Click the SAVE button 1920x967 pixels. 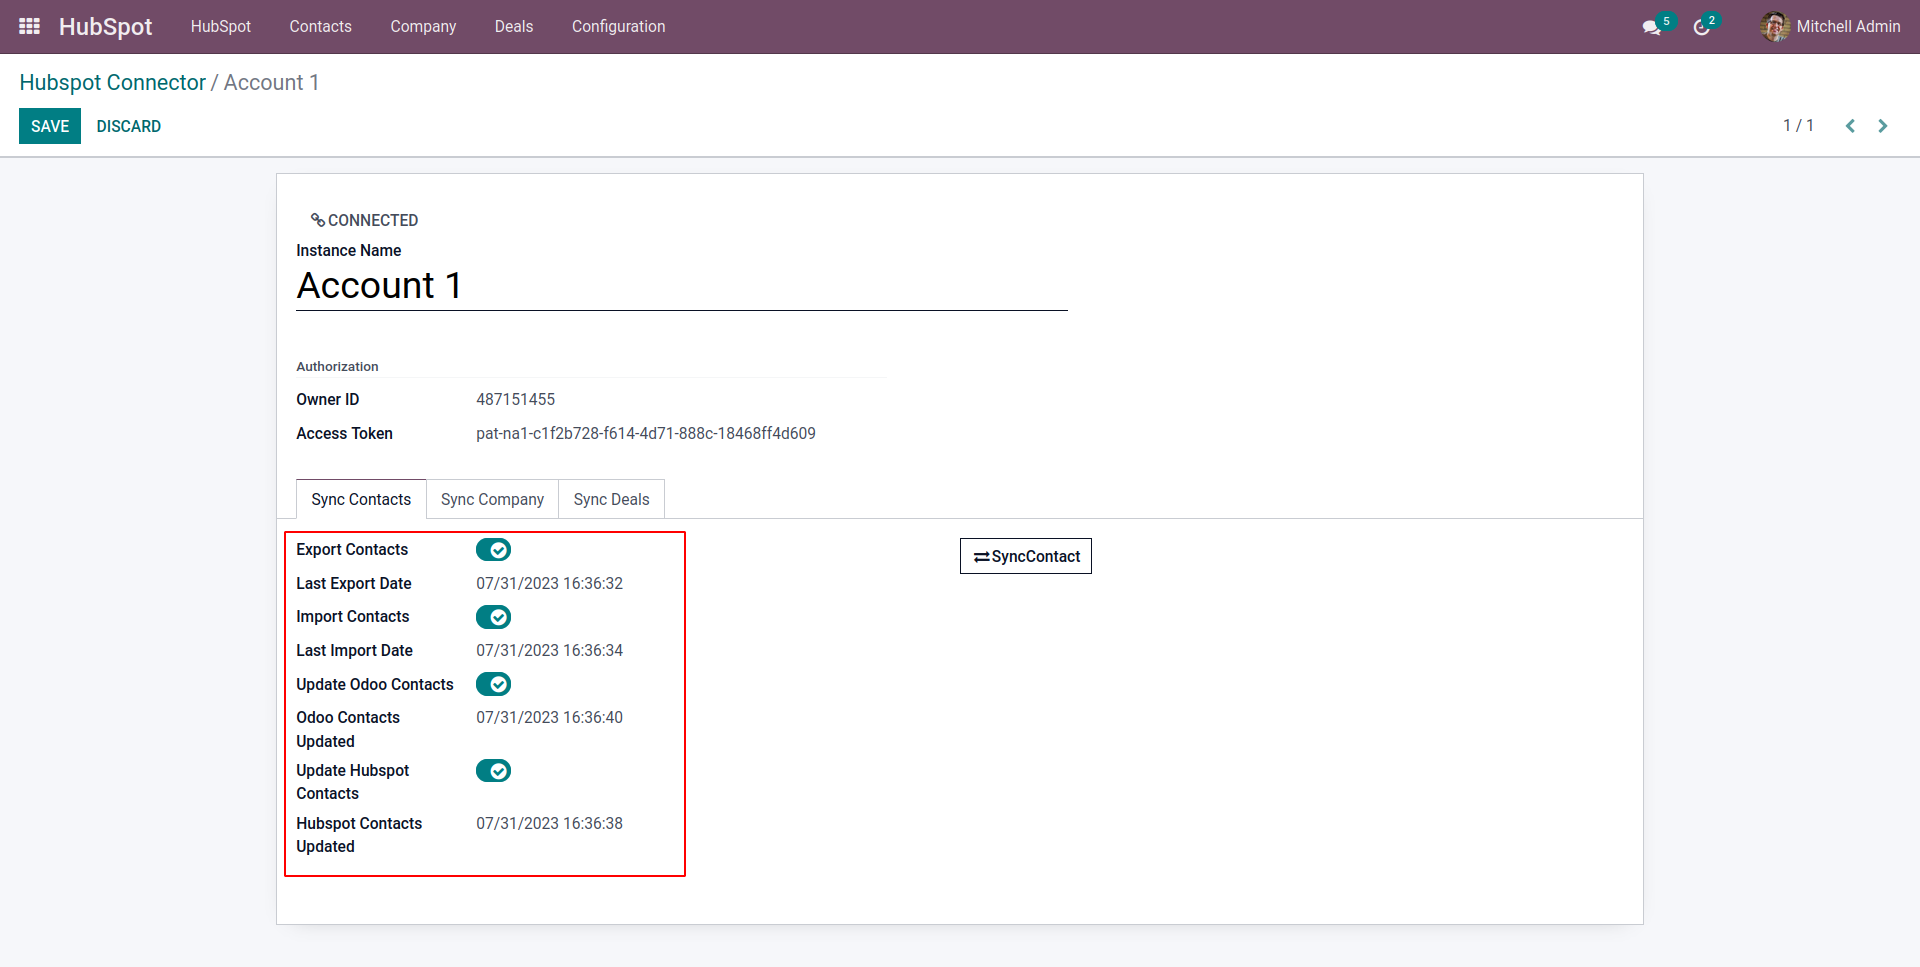pos(50,126)
